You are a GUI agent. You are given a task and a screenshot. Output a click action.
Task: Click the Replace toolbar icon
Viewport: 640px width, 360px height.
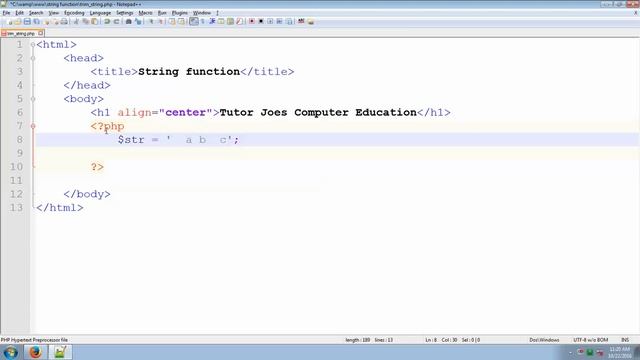pos(138,21)
